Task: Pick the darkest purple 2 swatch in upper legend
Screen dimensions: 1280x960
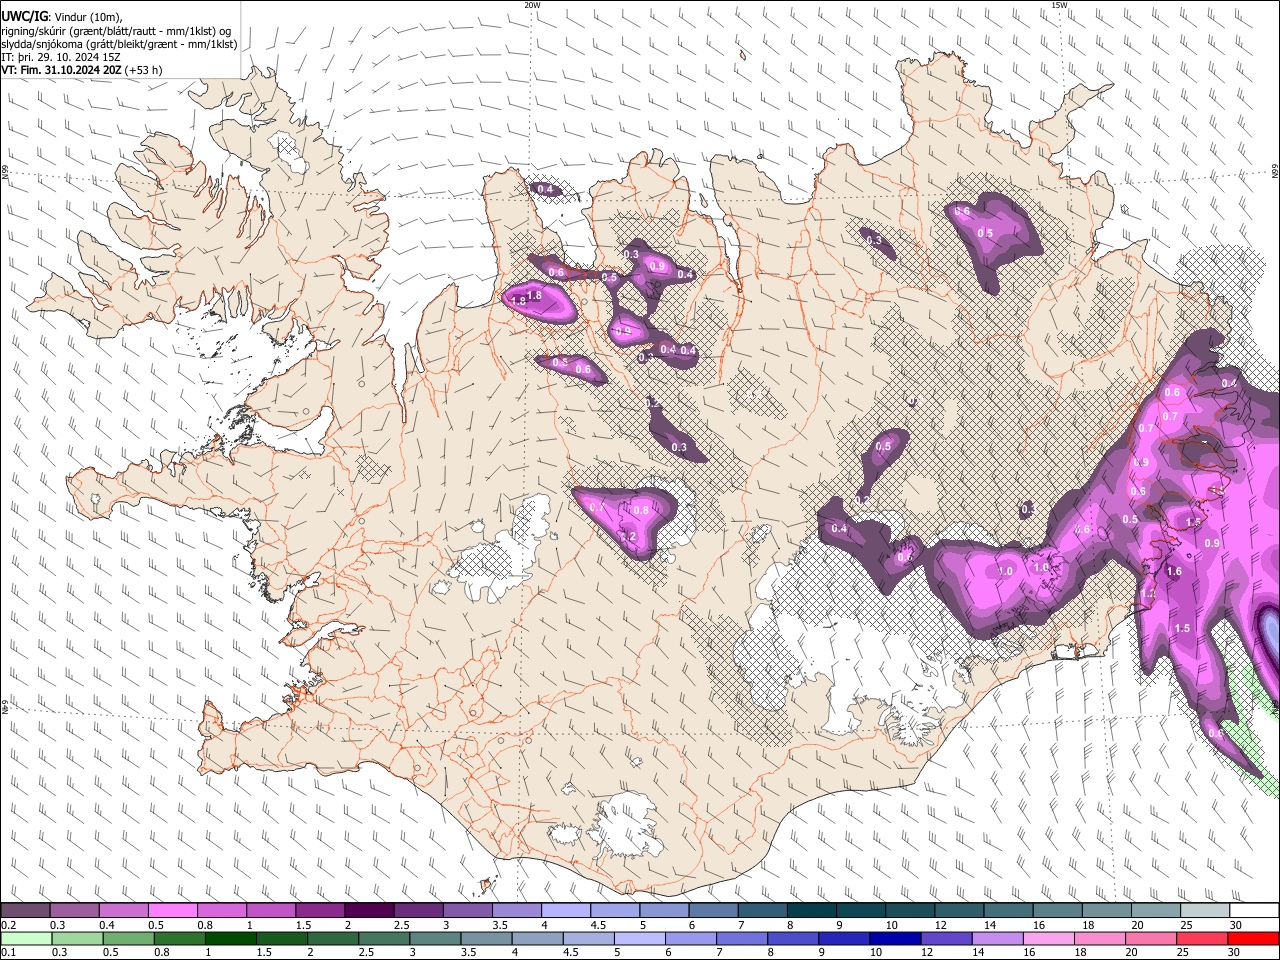Action: click(369, 911)
